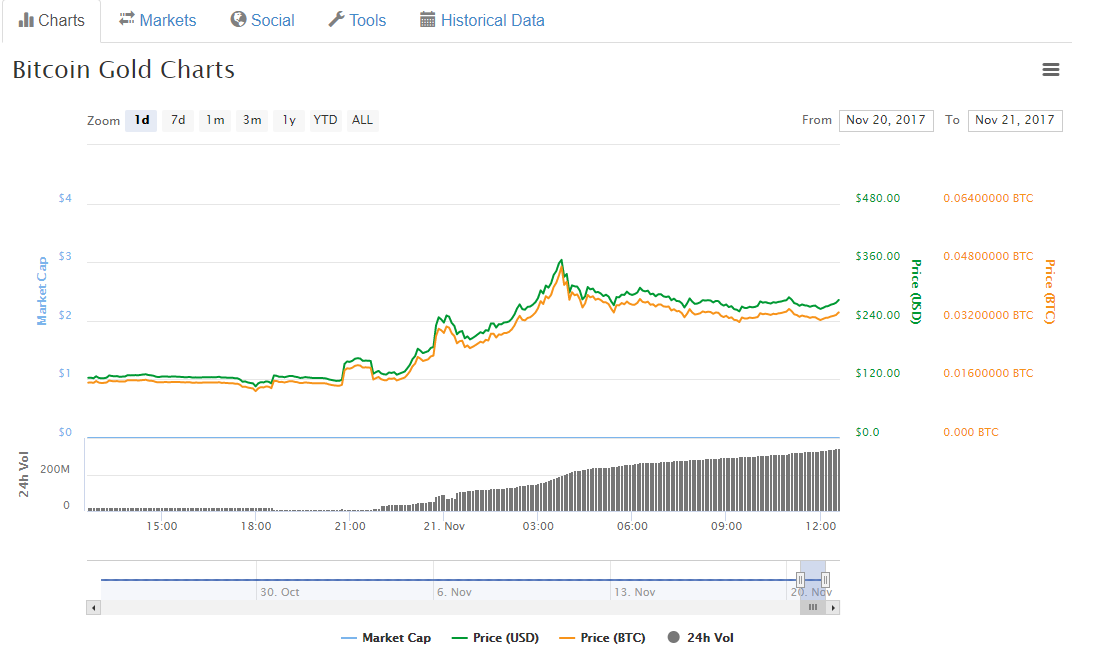1095x656 pixels.
Task: Click the navigator scroll left arrow
Action: click(94, 608)
